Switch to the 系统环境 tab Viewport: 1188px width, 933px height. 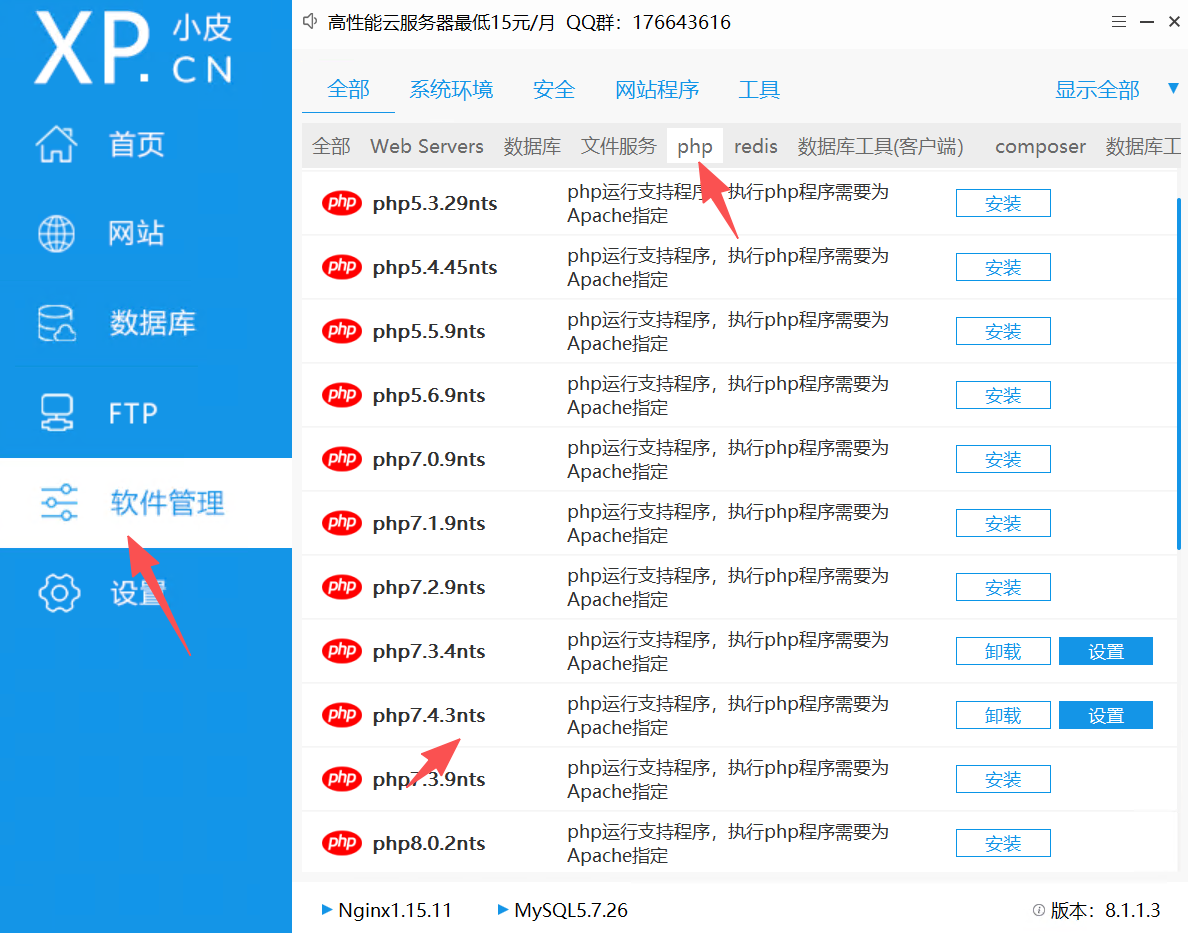tap(451, 90)
